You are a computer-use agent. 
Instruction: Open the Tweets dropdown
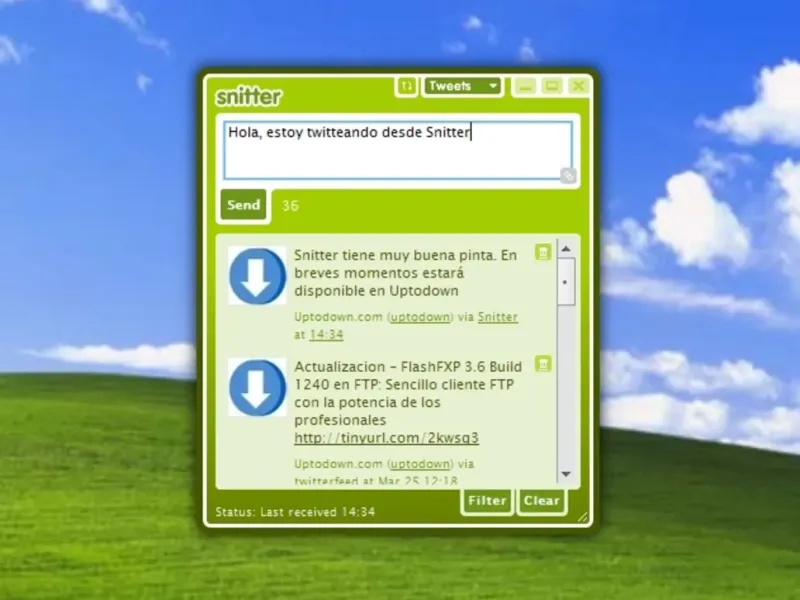[x=462, y=86]
